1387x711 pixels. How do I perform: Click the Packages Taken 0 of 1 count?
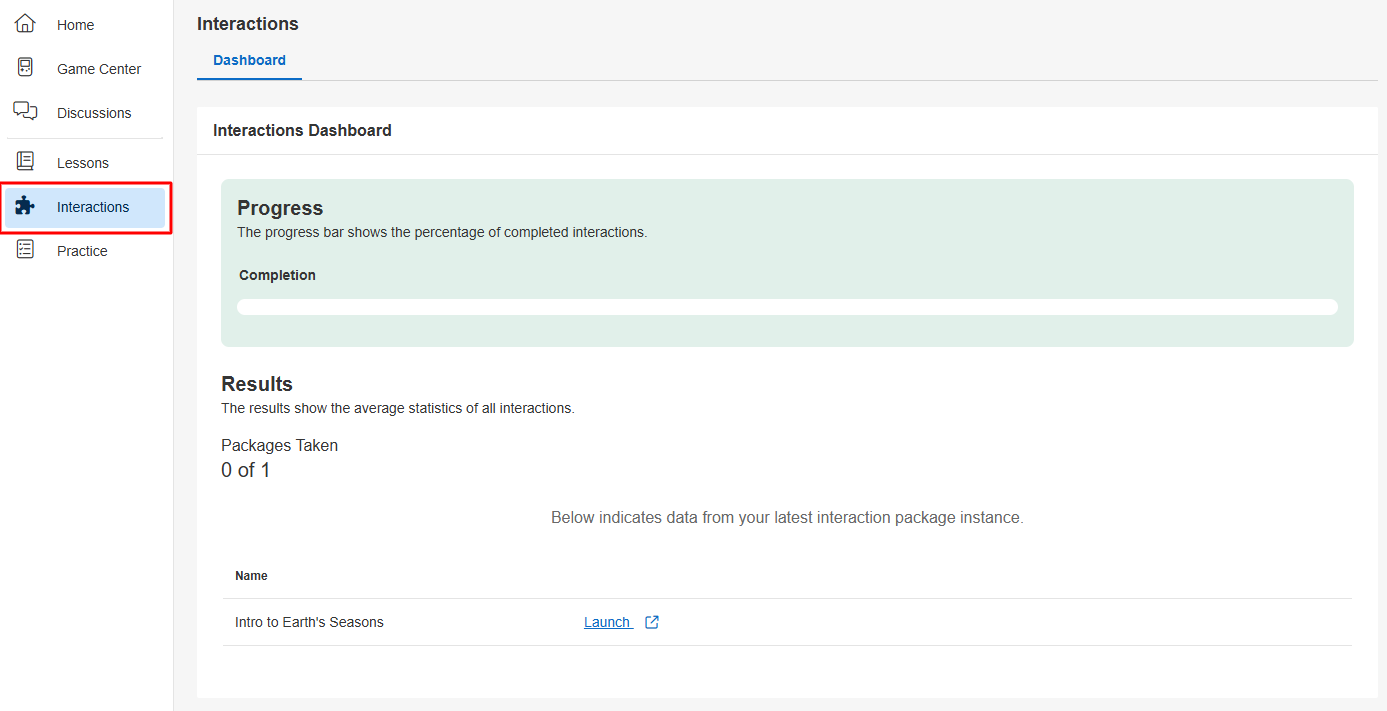[245, 470]
